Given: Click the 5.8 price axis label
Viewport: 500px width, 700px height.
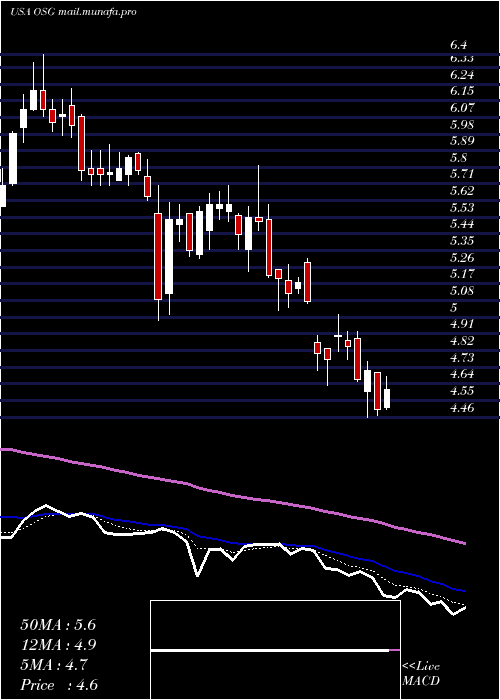Looking at the screenshot, I should 458,158.
